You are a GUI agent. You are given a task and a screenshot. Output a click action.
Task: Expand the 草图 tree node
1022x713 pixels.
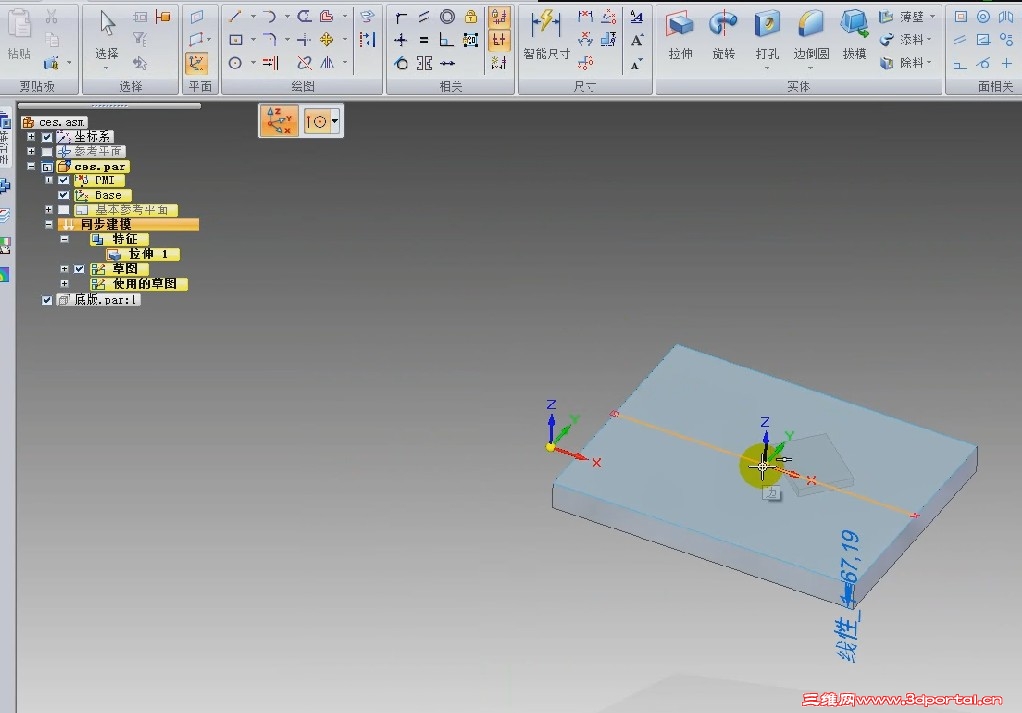click(x=65, y=269)
